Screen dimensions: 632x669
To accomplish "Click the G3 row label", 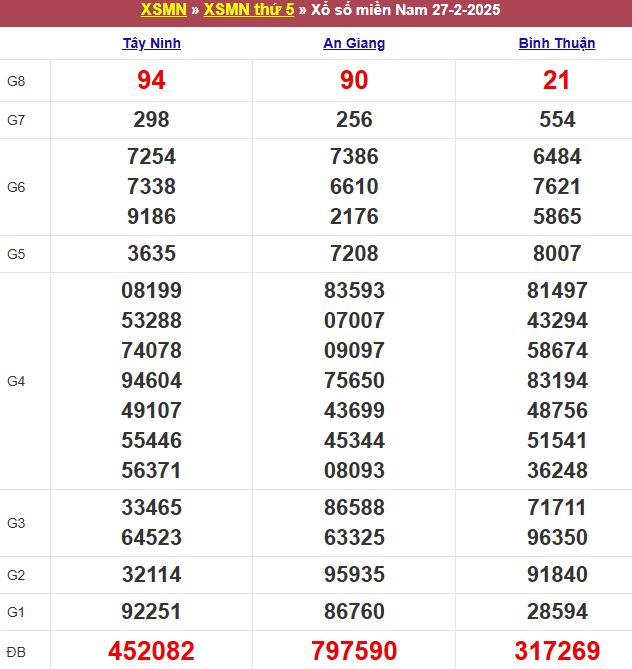I will 16,523.
